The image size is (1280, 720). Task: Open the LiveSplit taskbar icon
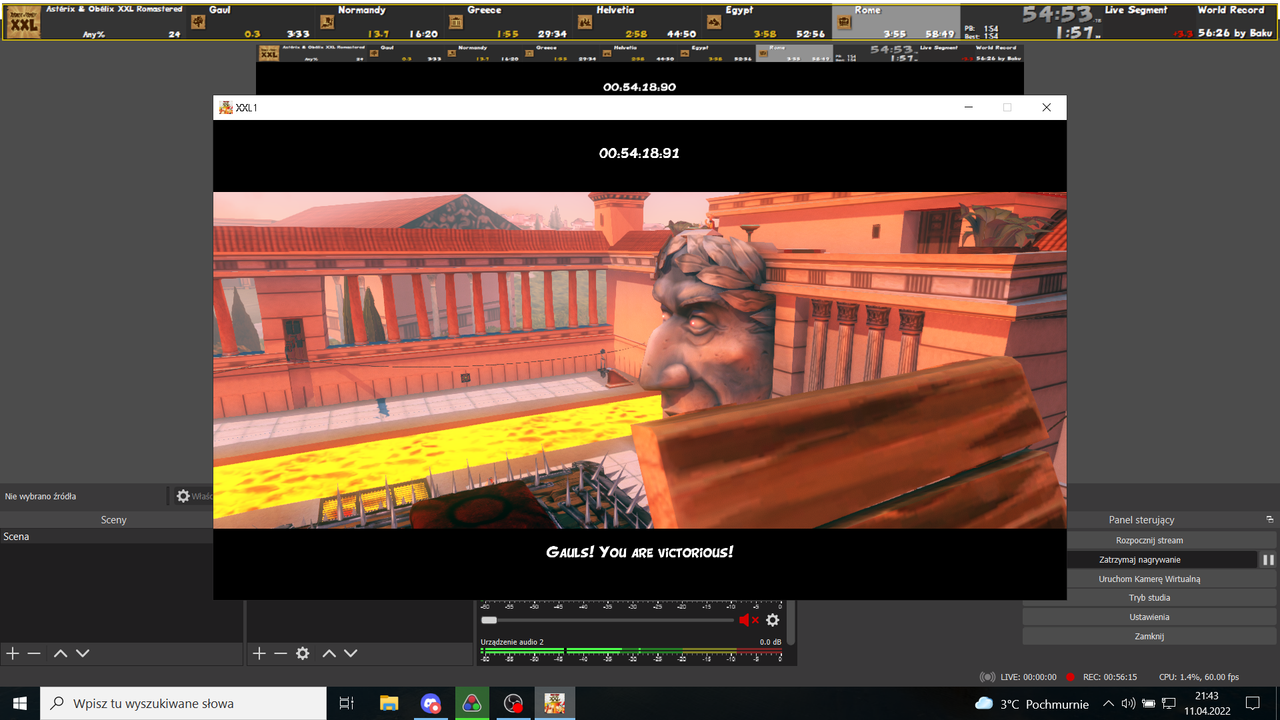471,704
